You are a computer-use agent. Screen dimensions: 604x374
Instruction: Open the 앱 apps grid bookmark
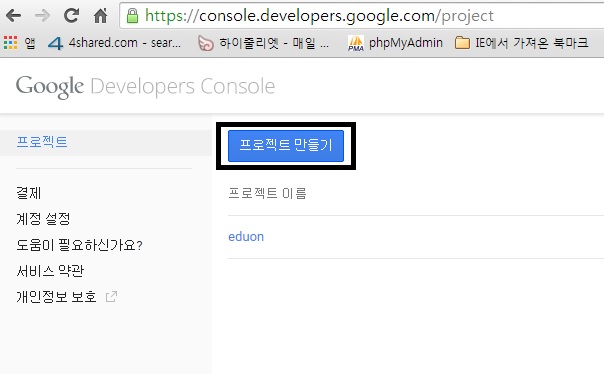pos(20,43)
